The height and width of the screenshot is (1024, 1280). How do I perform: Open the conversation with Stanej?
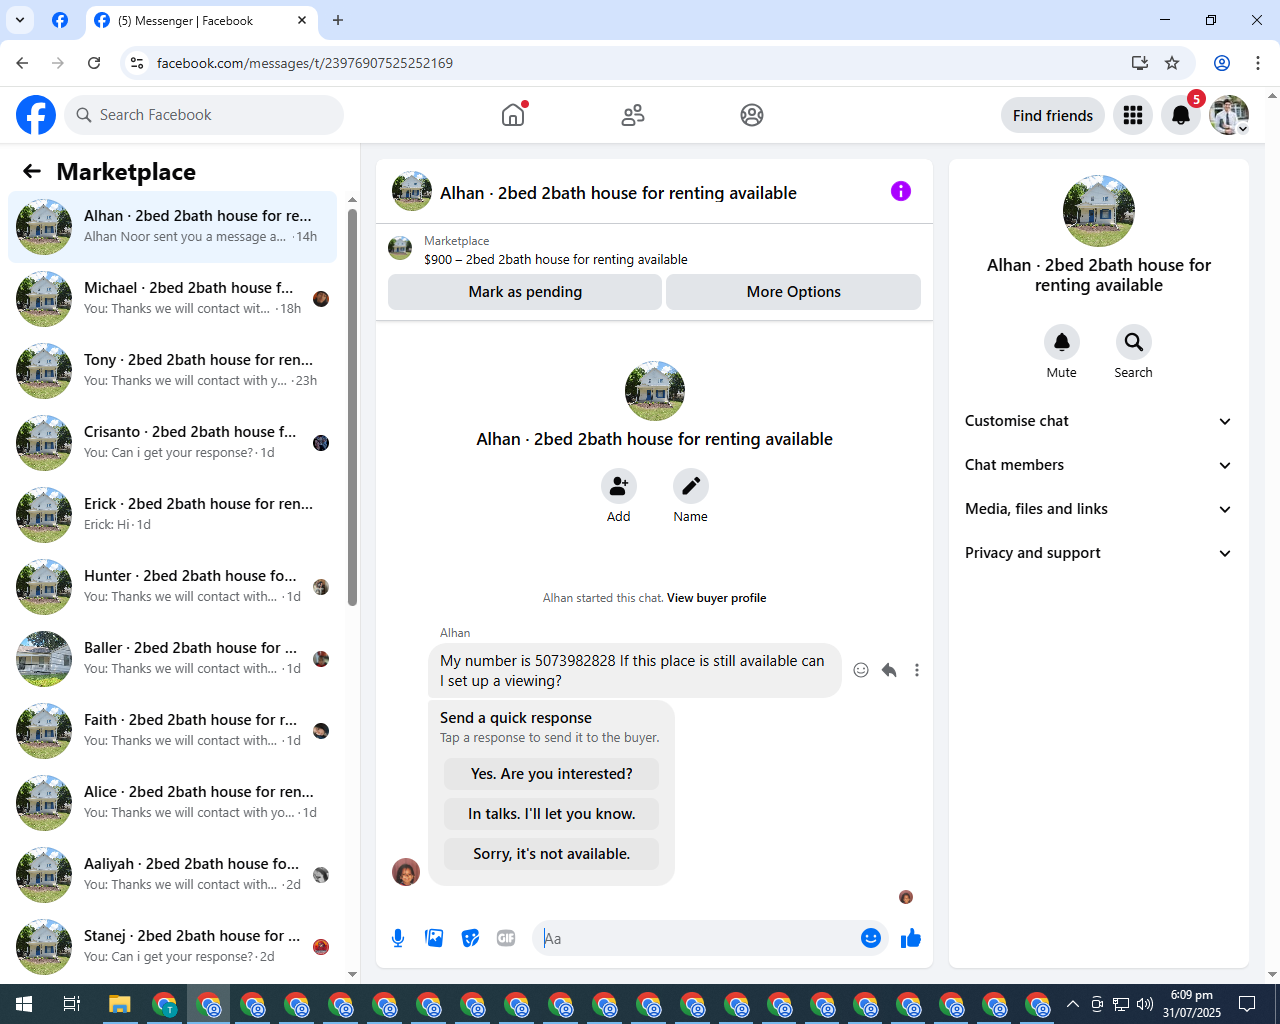click(173, 946)
